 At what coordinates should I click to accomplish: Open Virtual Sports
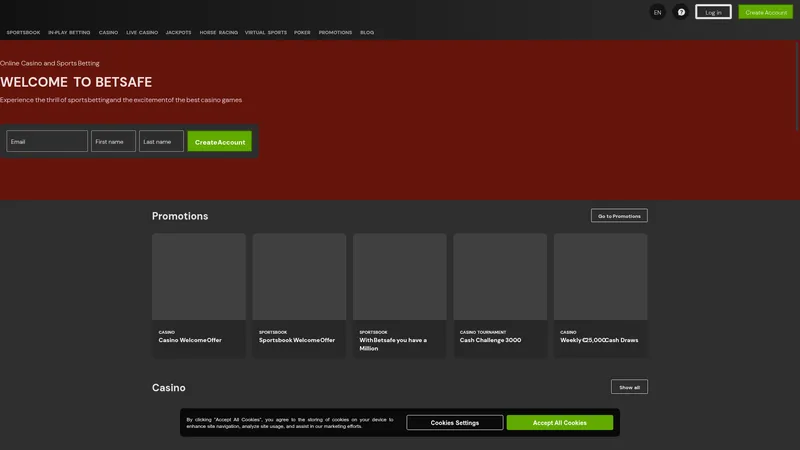click(x=265, y=32)
